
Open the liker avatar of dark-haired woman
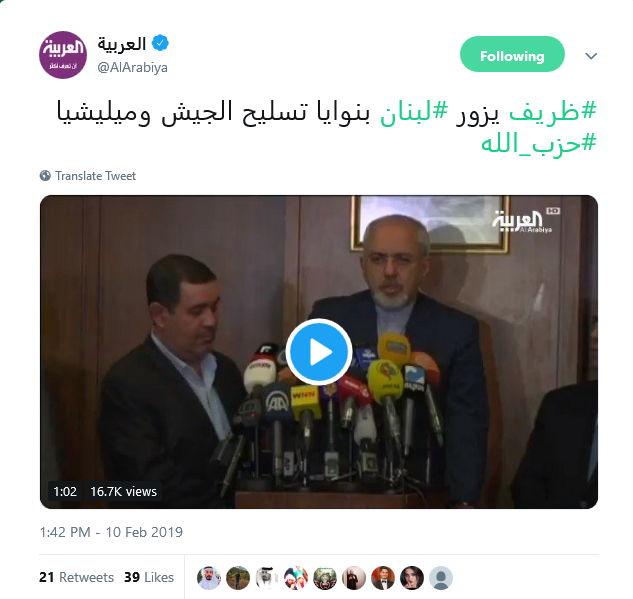tap(412, 578)
